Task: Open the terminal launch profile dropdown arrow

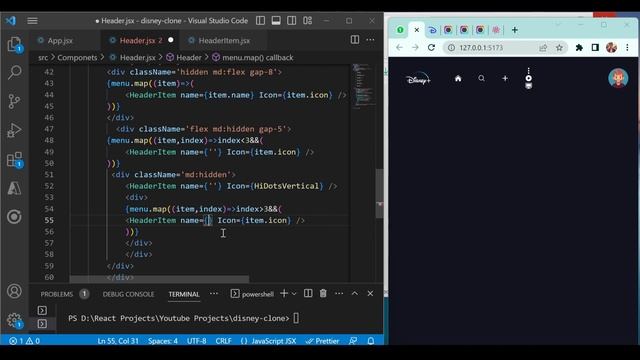Action: [x=294, y=293]
